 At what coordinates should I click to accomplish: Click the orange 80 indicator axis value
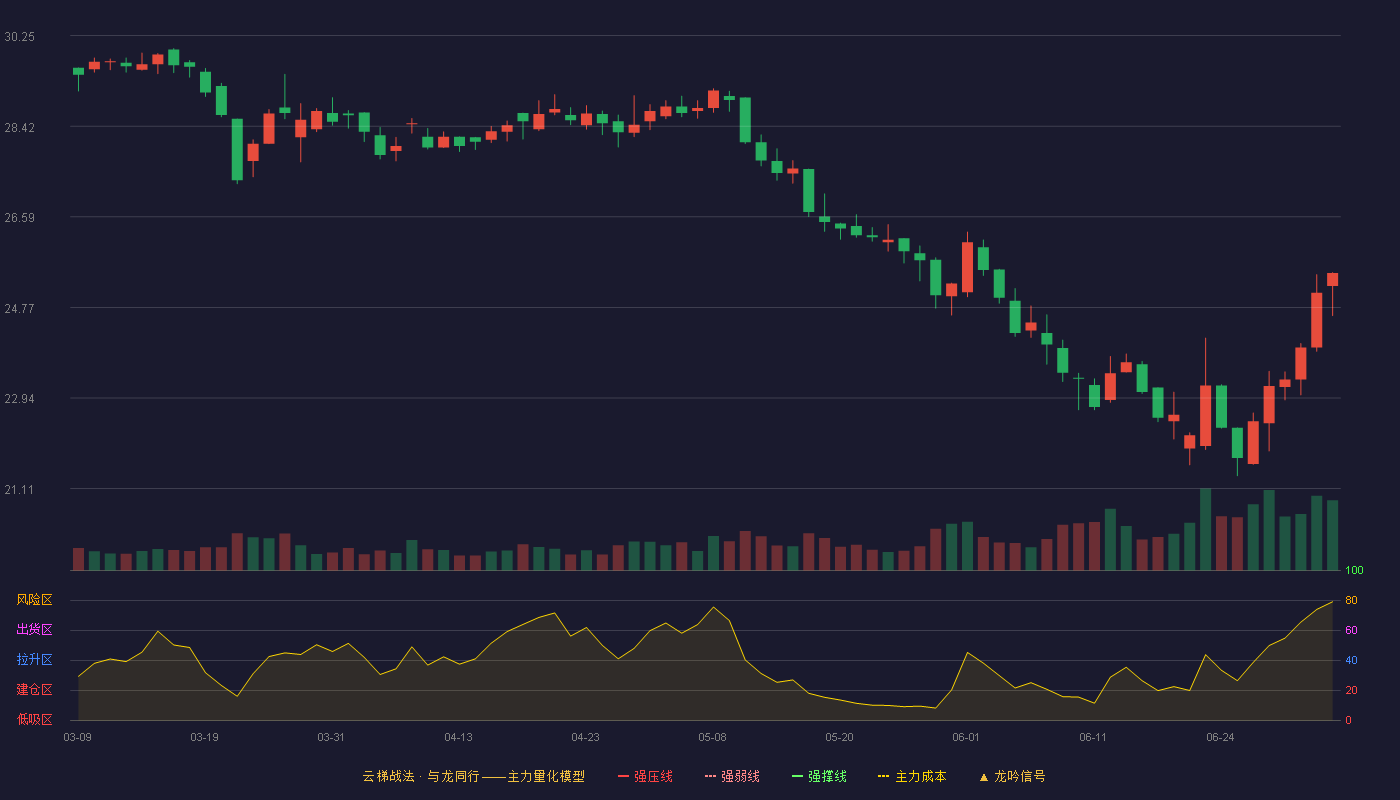tap(1351, 600)
